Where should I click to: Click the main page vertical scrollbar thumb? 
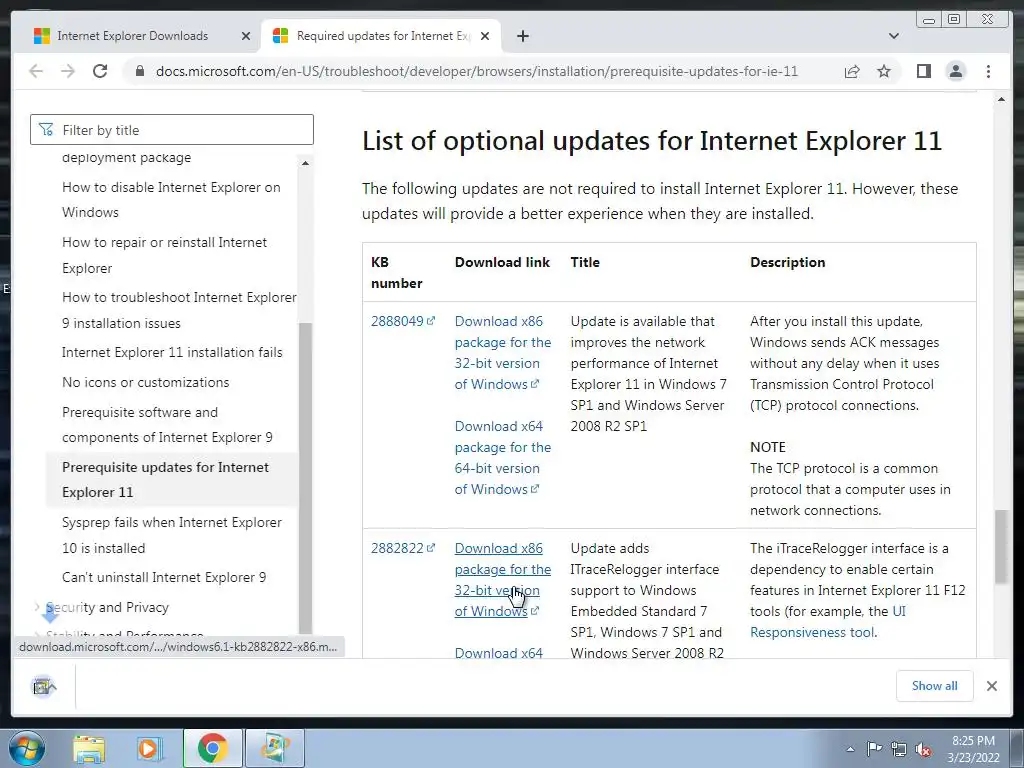(1001, 547)
